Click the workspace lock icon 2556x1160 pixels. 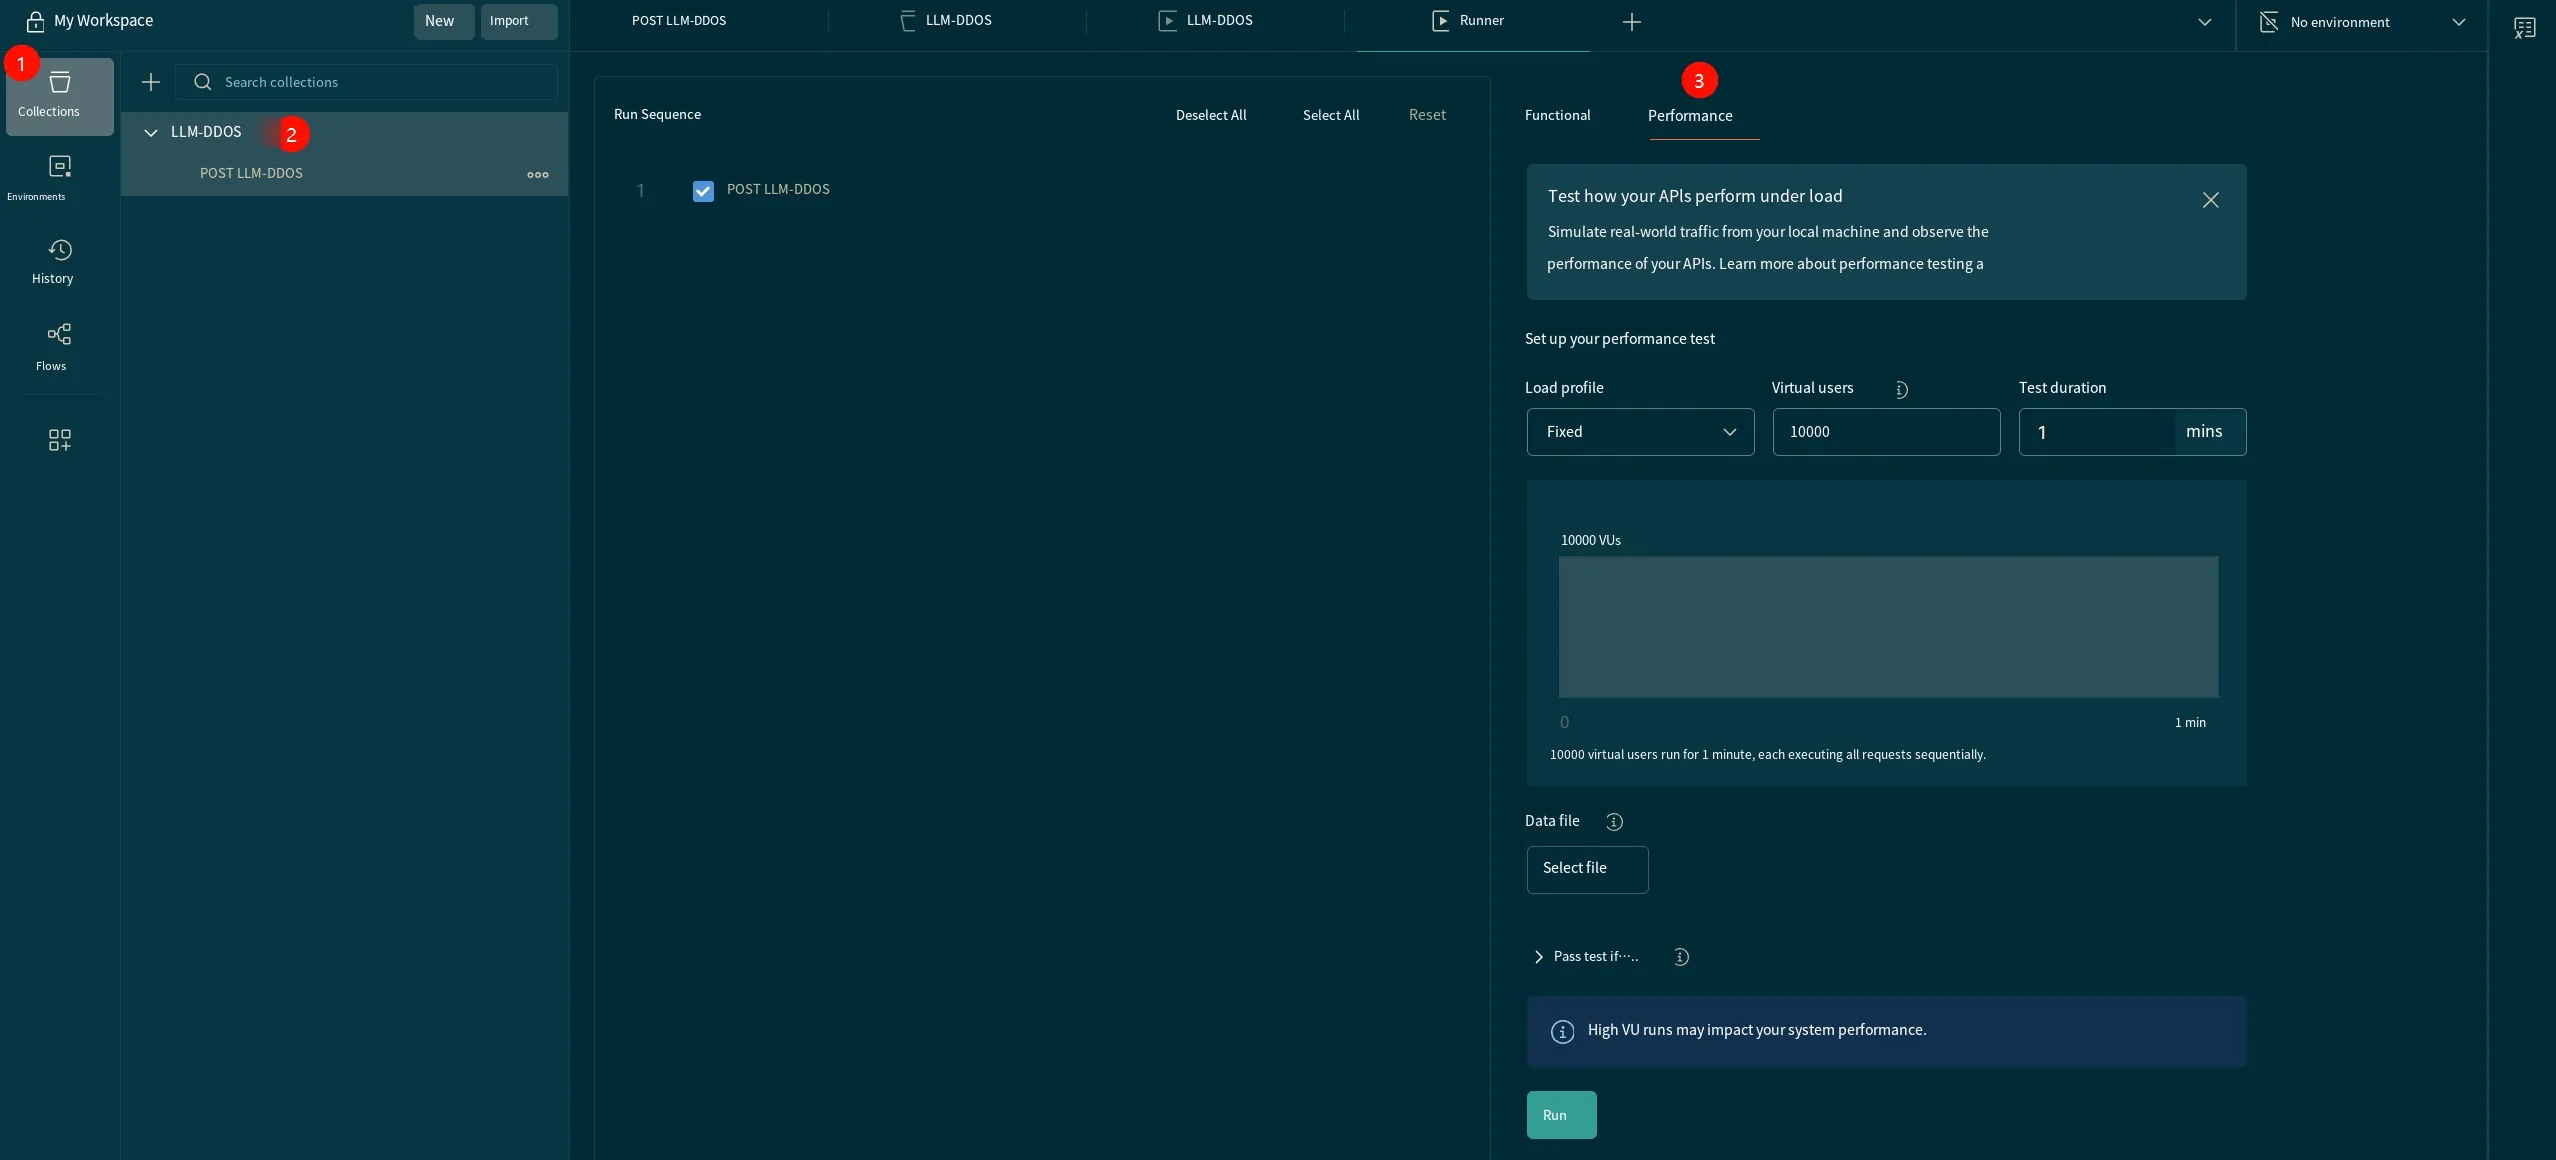point(35,21)
